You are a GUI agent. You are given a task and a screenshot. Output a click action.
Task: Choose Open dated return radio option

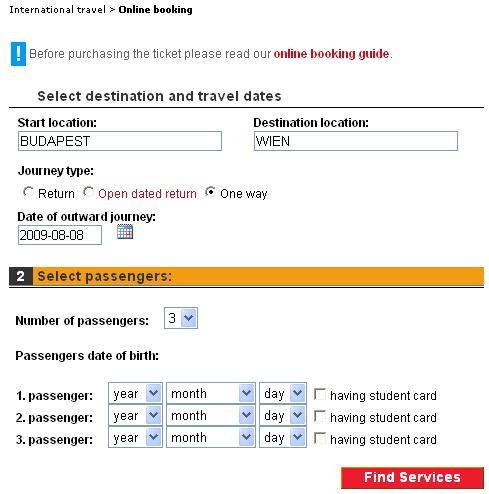click(x=88, y=192)
